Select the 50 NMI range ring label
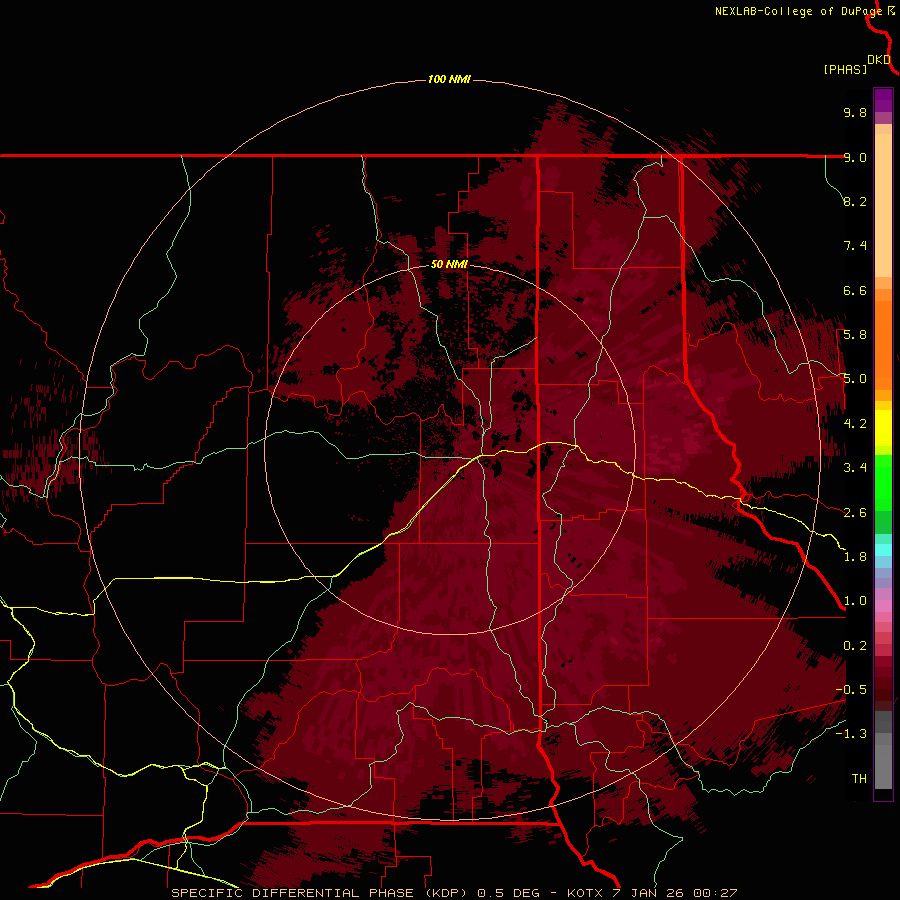The image size is (900, 900). point(449,264)
